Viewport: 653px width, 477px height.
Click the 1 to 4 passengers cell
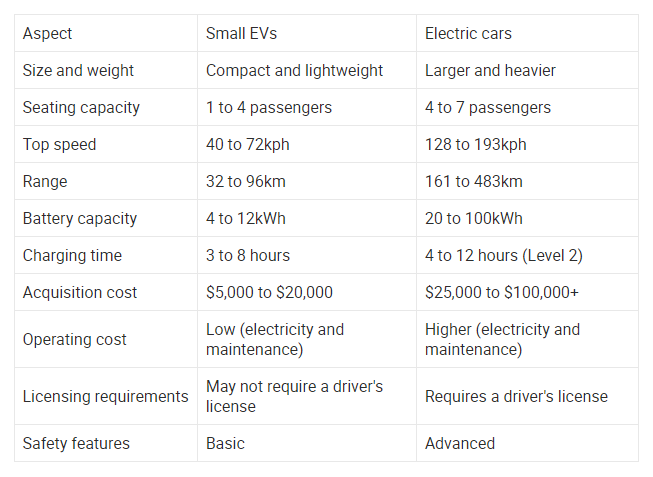point(307,107)
